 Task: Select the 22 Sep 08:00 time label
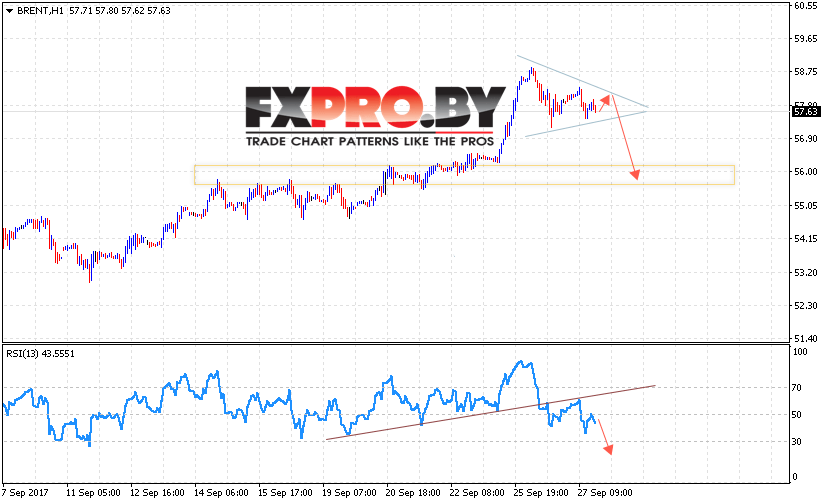pyautogui.click(x=477, y=493)
